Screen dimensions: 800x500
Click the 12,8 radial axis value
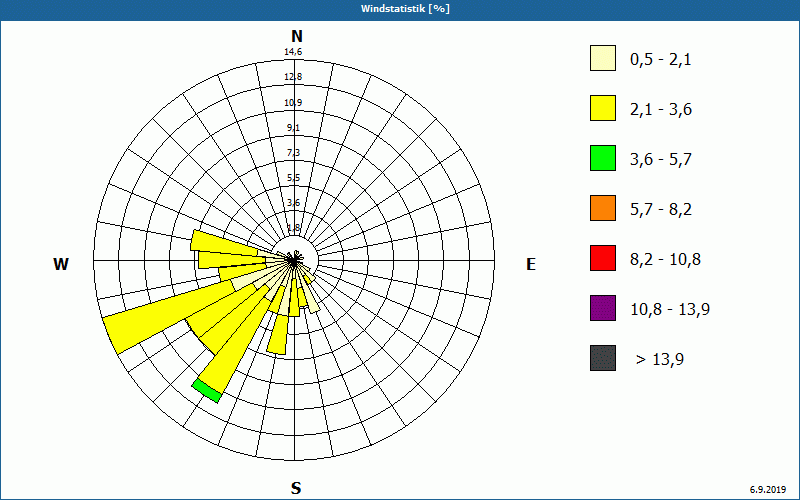tap(293, 77)
